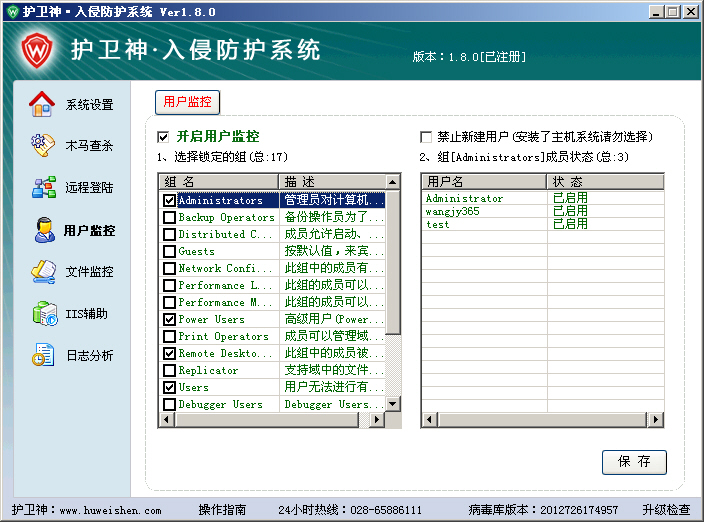This screenshot has height=522, width=704.
Task: Select 用户监控 user icon in sidebar
Action: point(44,230)
